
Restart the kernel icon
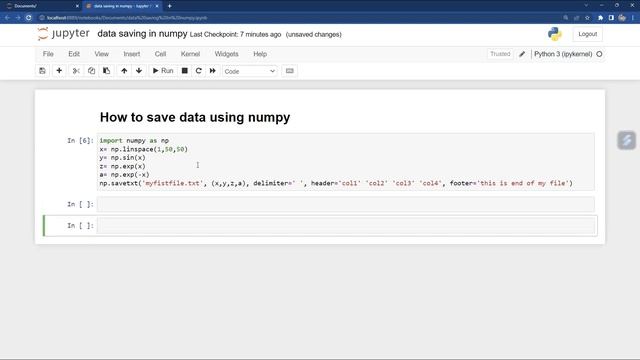pos(198,71)
